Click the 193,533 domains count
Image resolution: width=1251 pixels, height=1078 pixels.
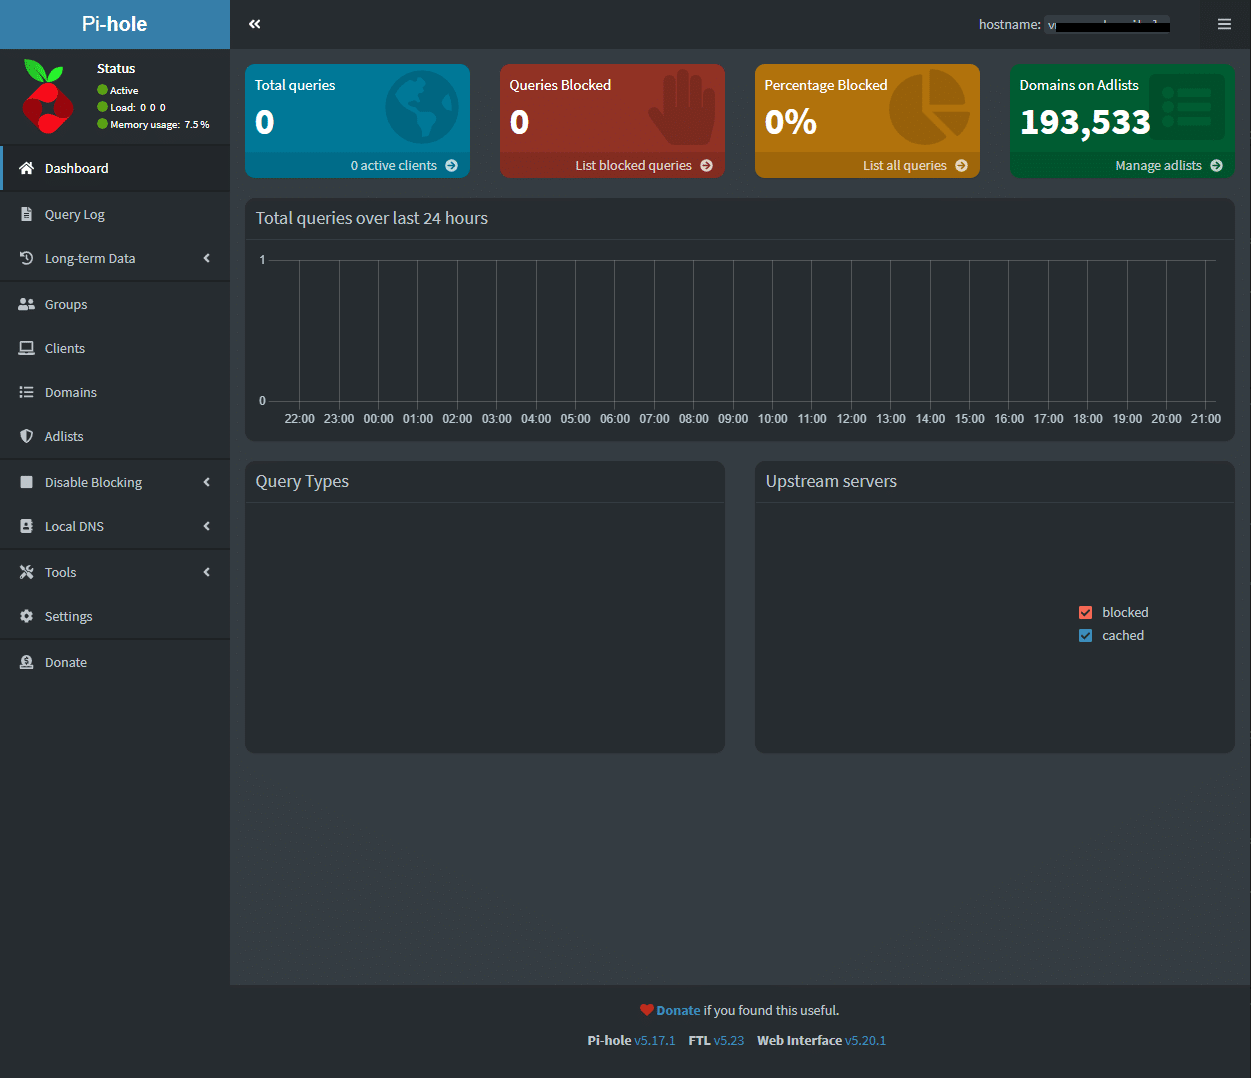click(x=1085, y=122)
